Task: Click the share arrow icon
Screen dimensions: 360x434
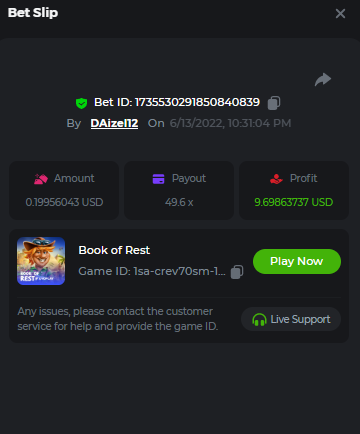Action: coord(323,79)
